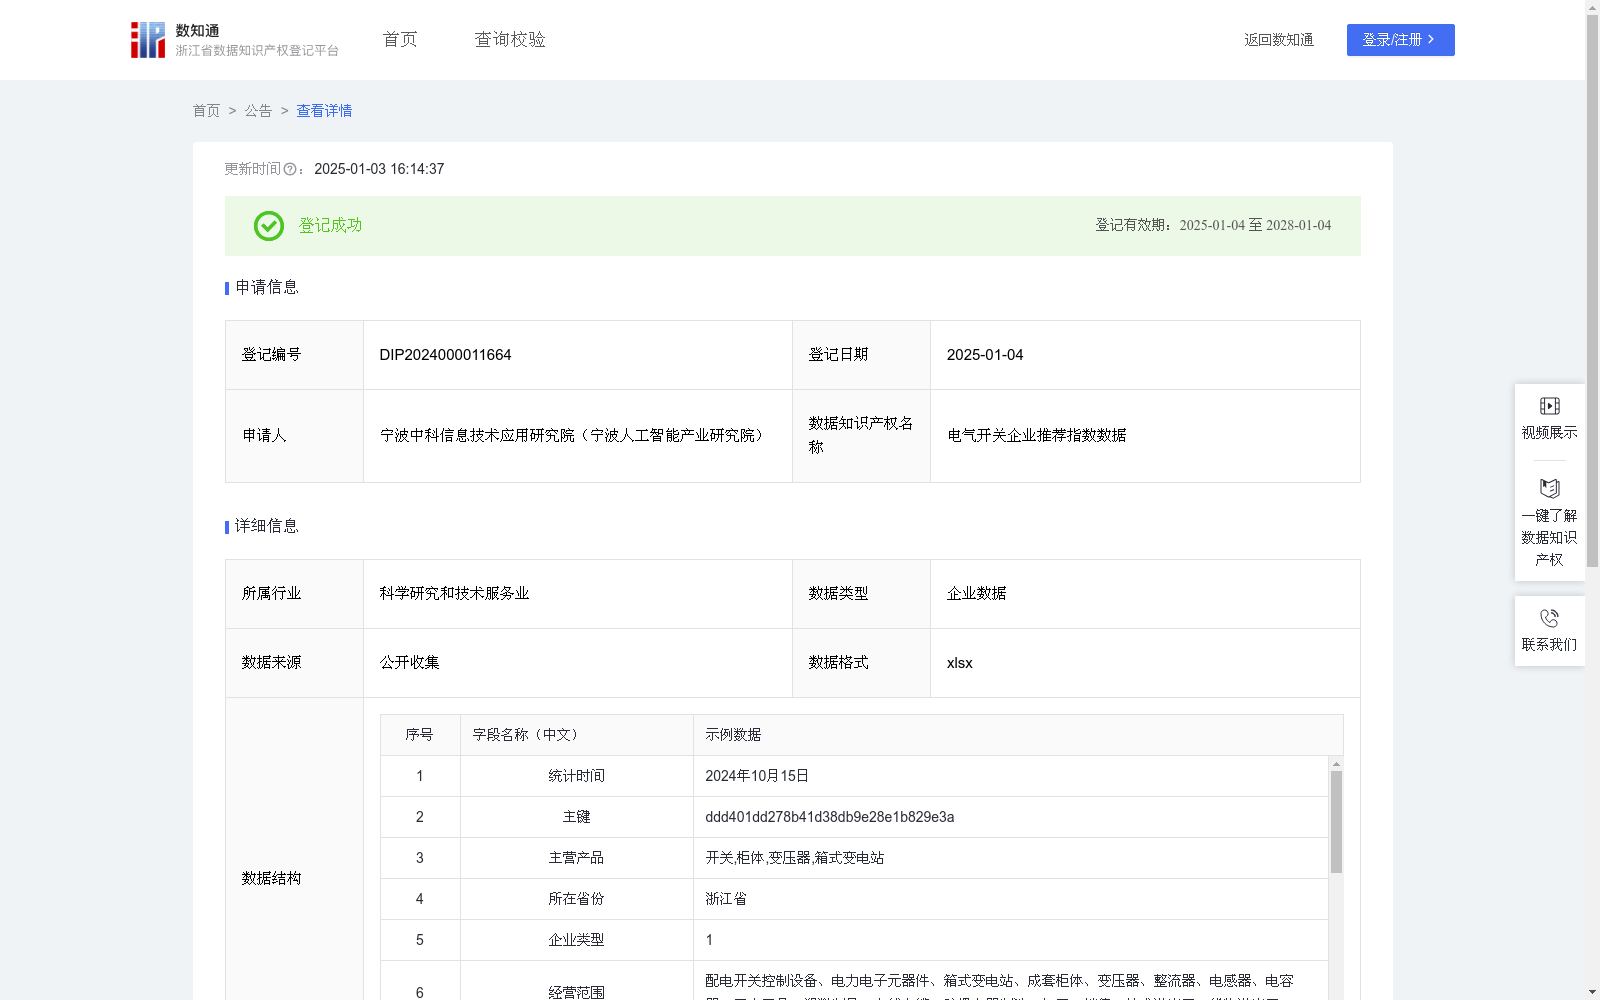This screenshot has width=1600, height=1000.
Task: Click the 主营产品 field name row
Action: point(576,858)
